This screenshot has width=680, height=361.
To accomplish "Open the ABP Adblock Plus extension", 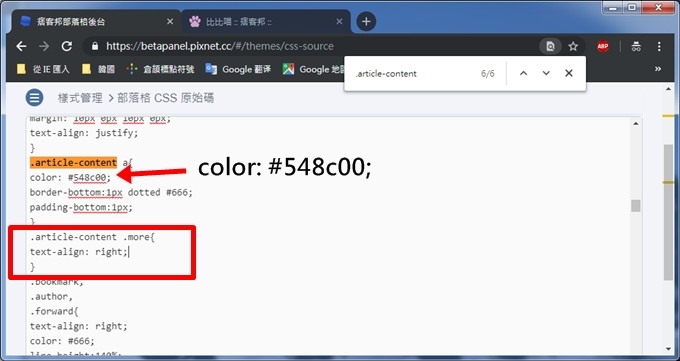I will point(603,46).
